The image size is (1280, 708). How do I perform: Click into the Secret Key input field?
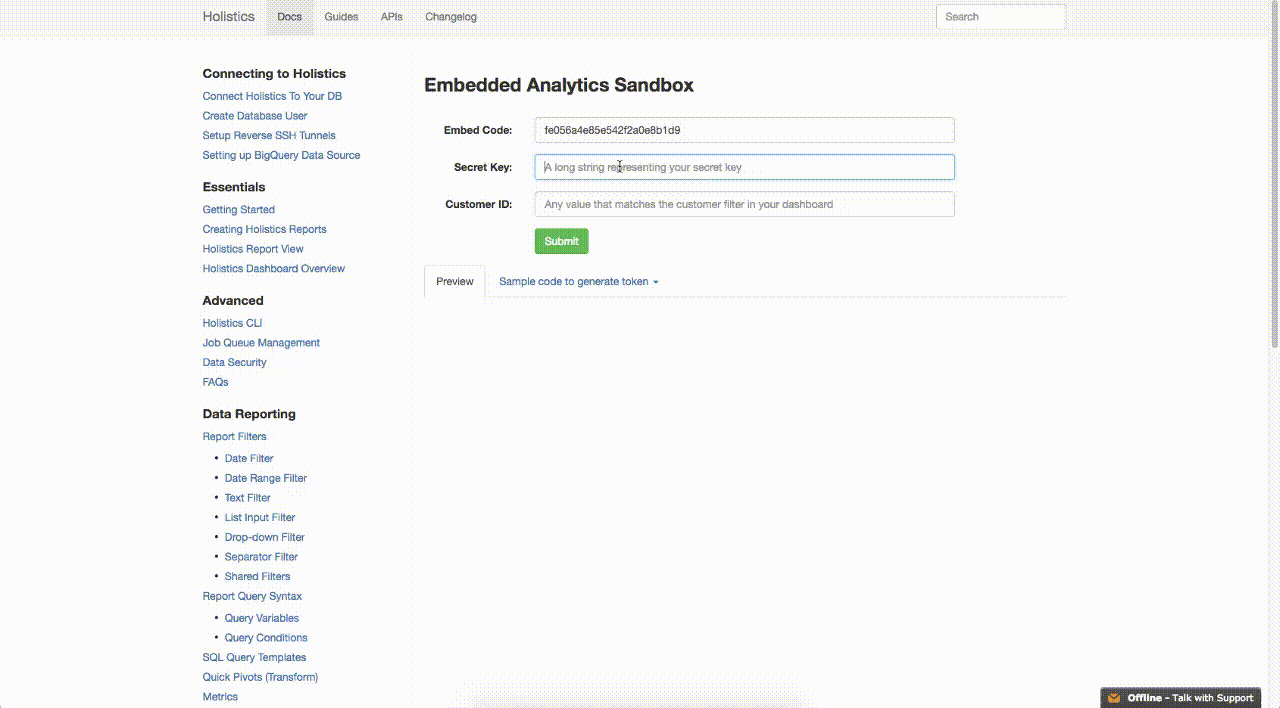point(744,167)
